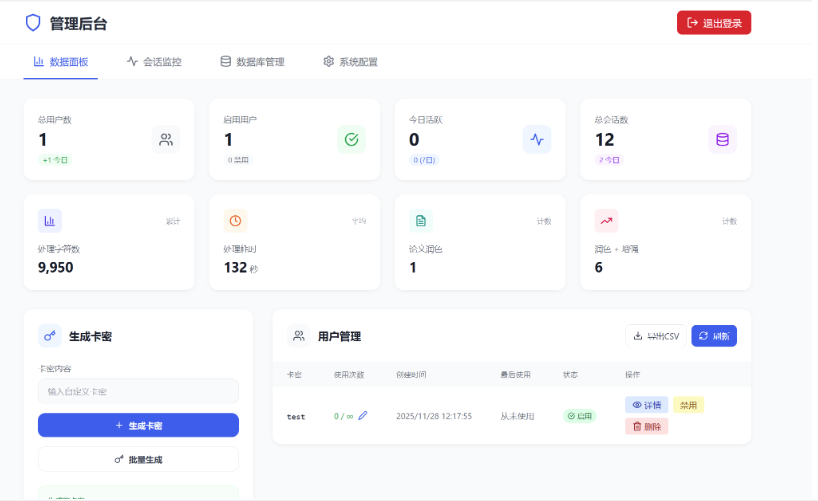818x501 pixels.
Task: Go to the 系统配置 tab
Action: click(350, 62)
